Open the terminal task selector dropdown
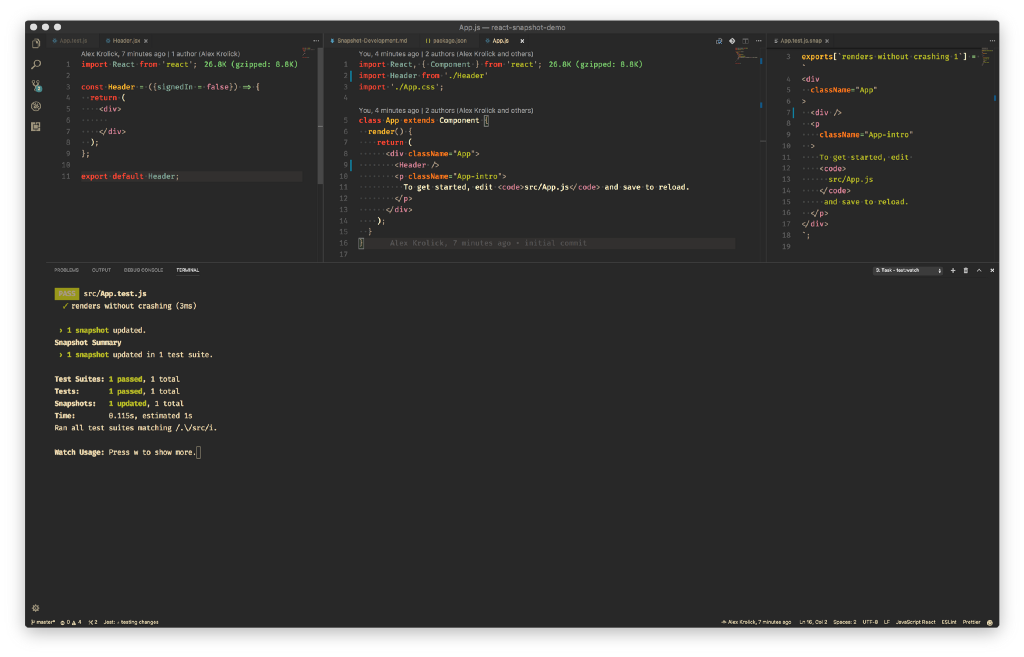Image resolution: width=1024 pixels, height=657 pixels. click(908, 270)
